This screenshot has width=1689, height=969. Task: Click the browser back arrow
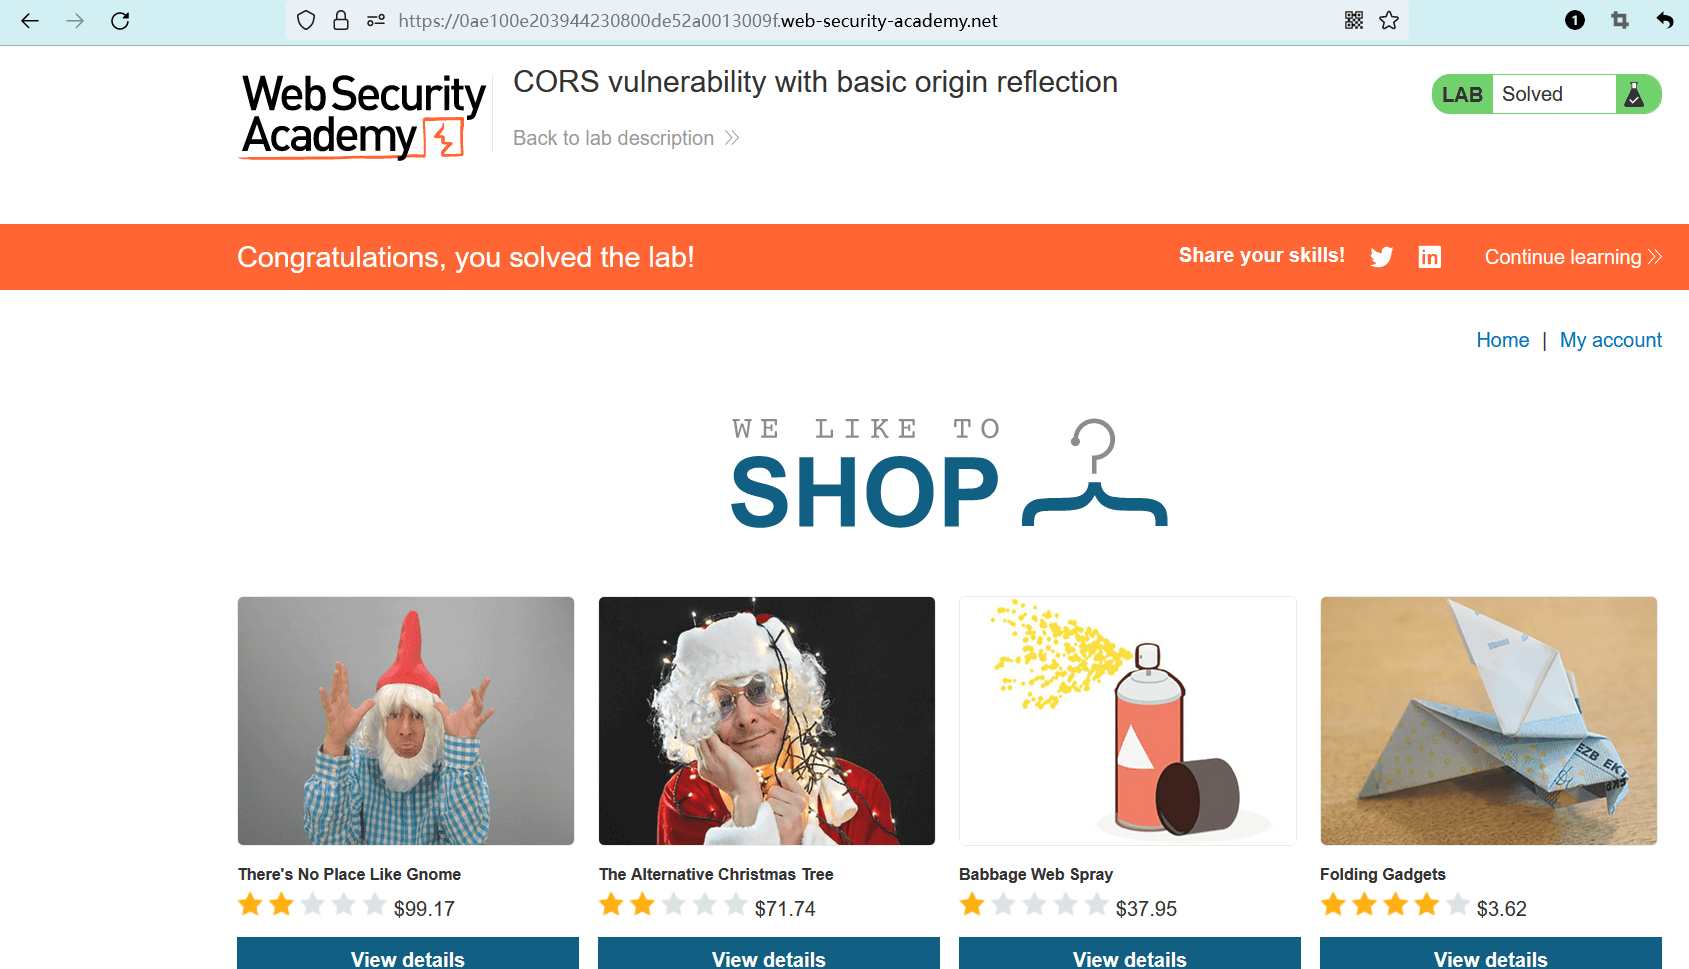(x=30, y=21)
